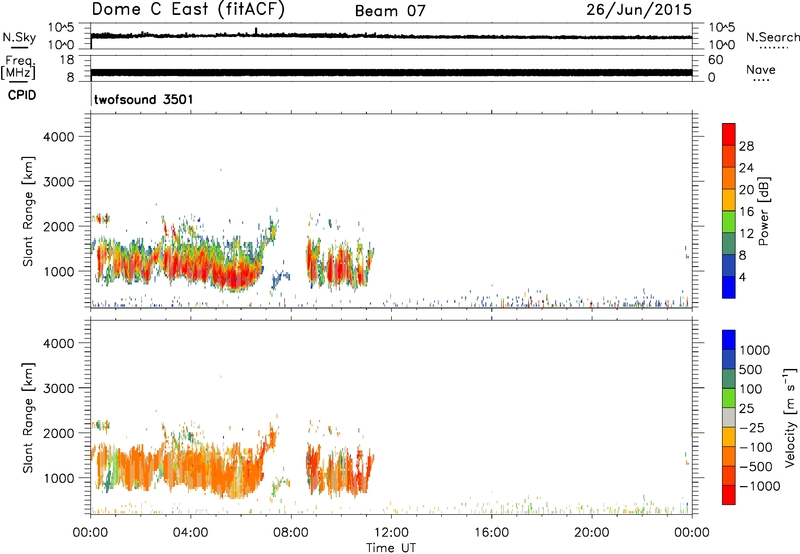The width and height of the screenshot is (800, 554).
Task: Select the 'CPID' row label
Action: pyautogui.click(x=22, y=95)
